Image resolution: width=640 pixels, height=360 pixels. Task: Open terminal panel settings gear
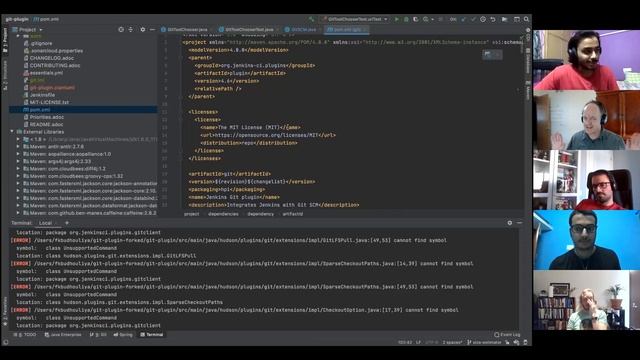click(x=509, y=223)
